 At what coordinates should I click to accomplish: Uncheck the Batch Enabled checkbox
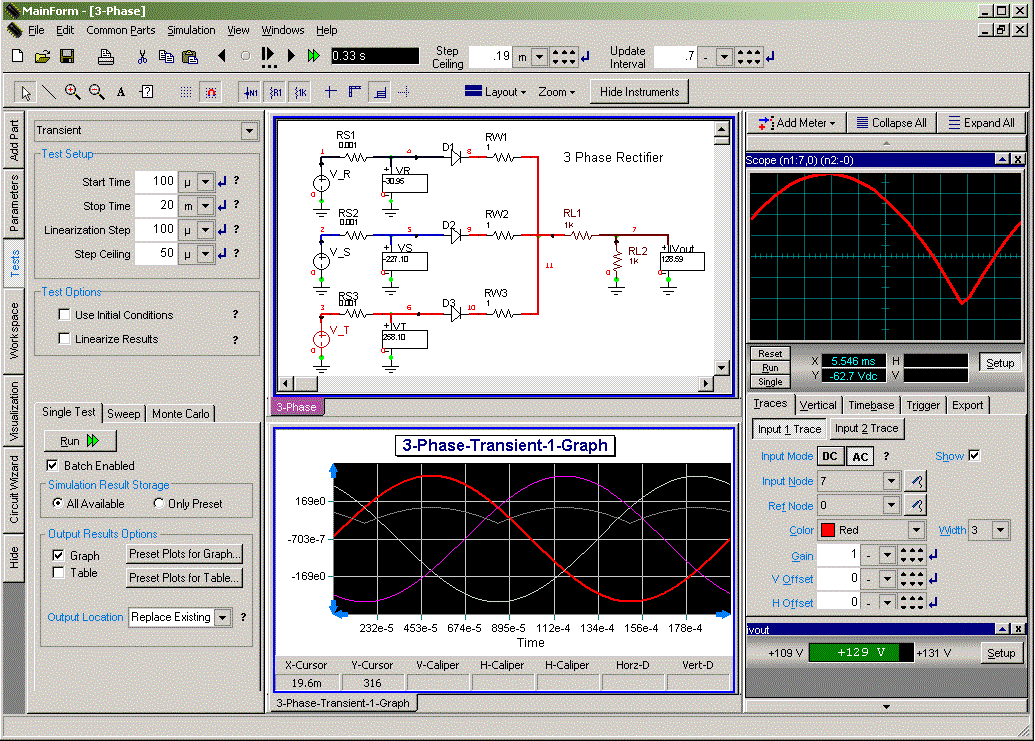(53, 466)
